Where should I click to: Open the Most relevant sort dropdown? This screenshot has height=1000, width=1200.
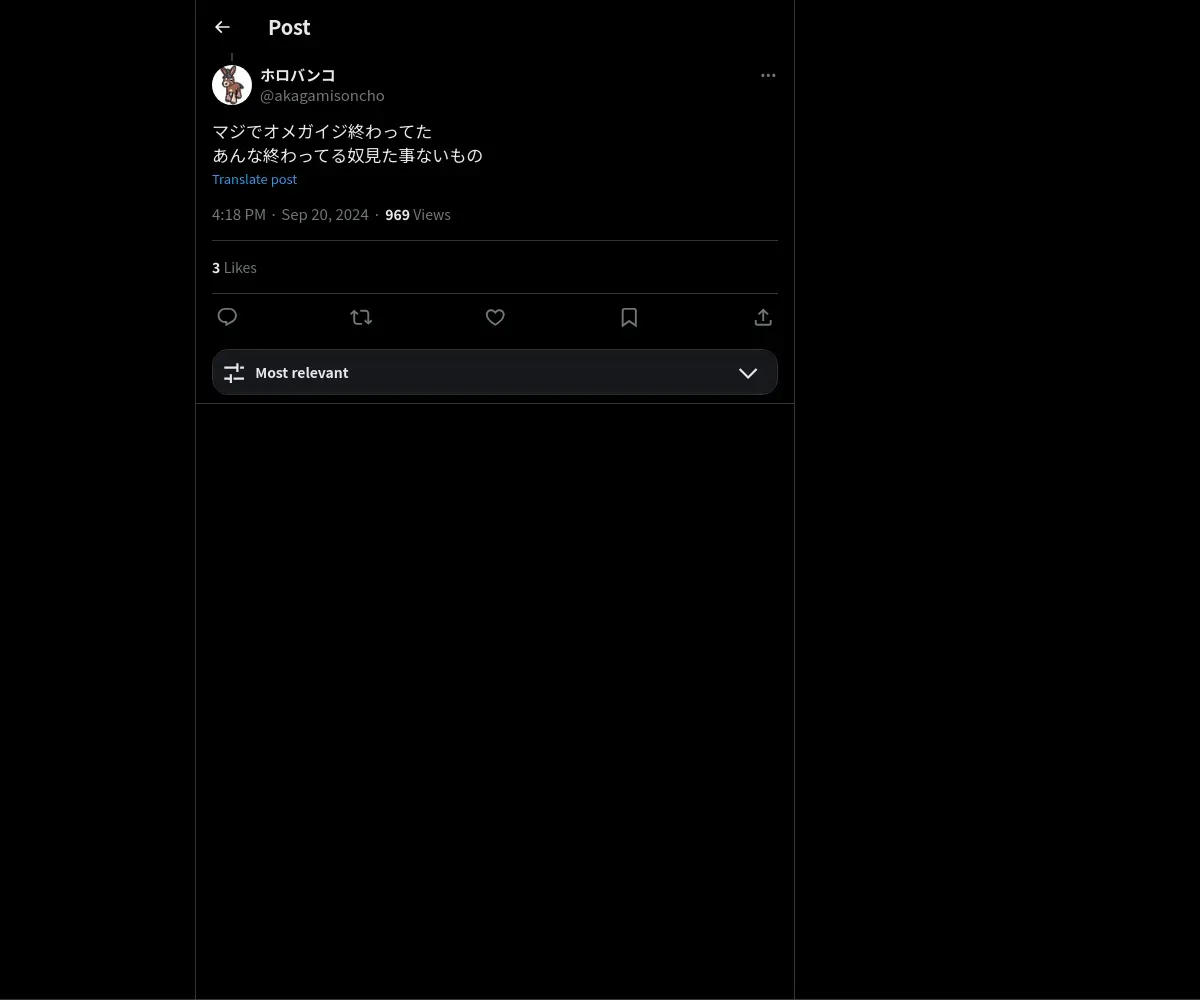point(495,372)
